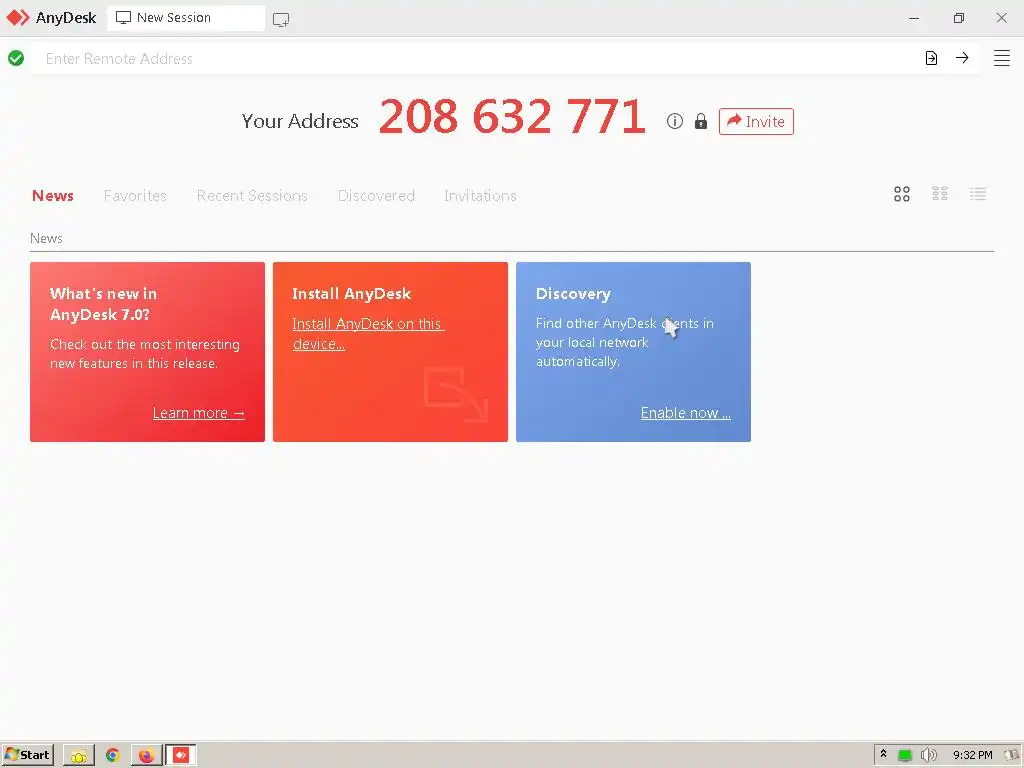The height and width of the screenshot is (768, 1024).
Task: Click the AnyDesk logo in the title bar
Action: click(x=18, y=18)
